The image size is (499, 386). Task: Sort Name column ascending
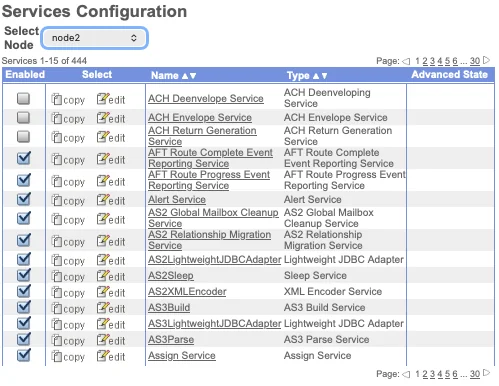click(x=185, y=76)
